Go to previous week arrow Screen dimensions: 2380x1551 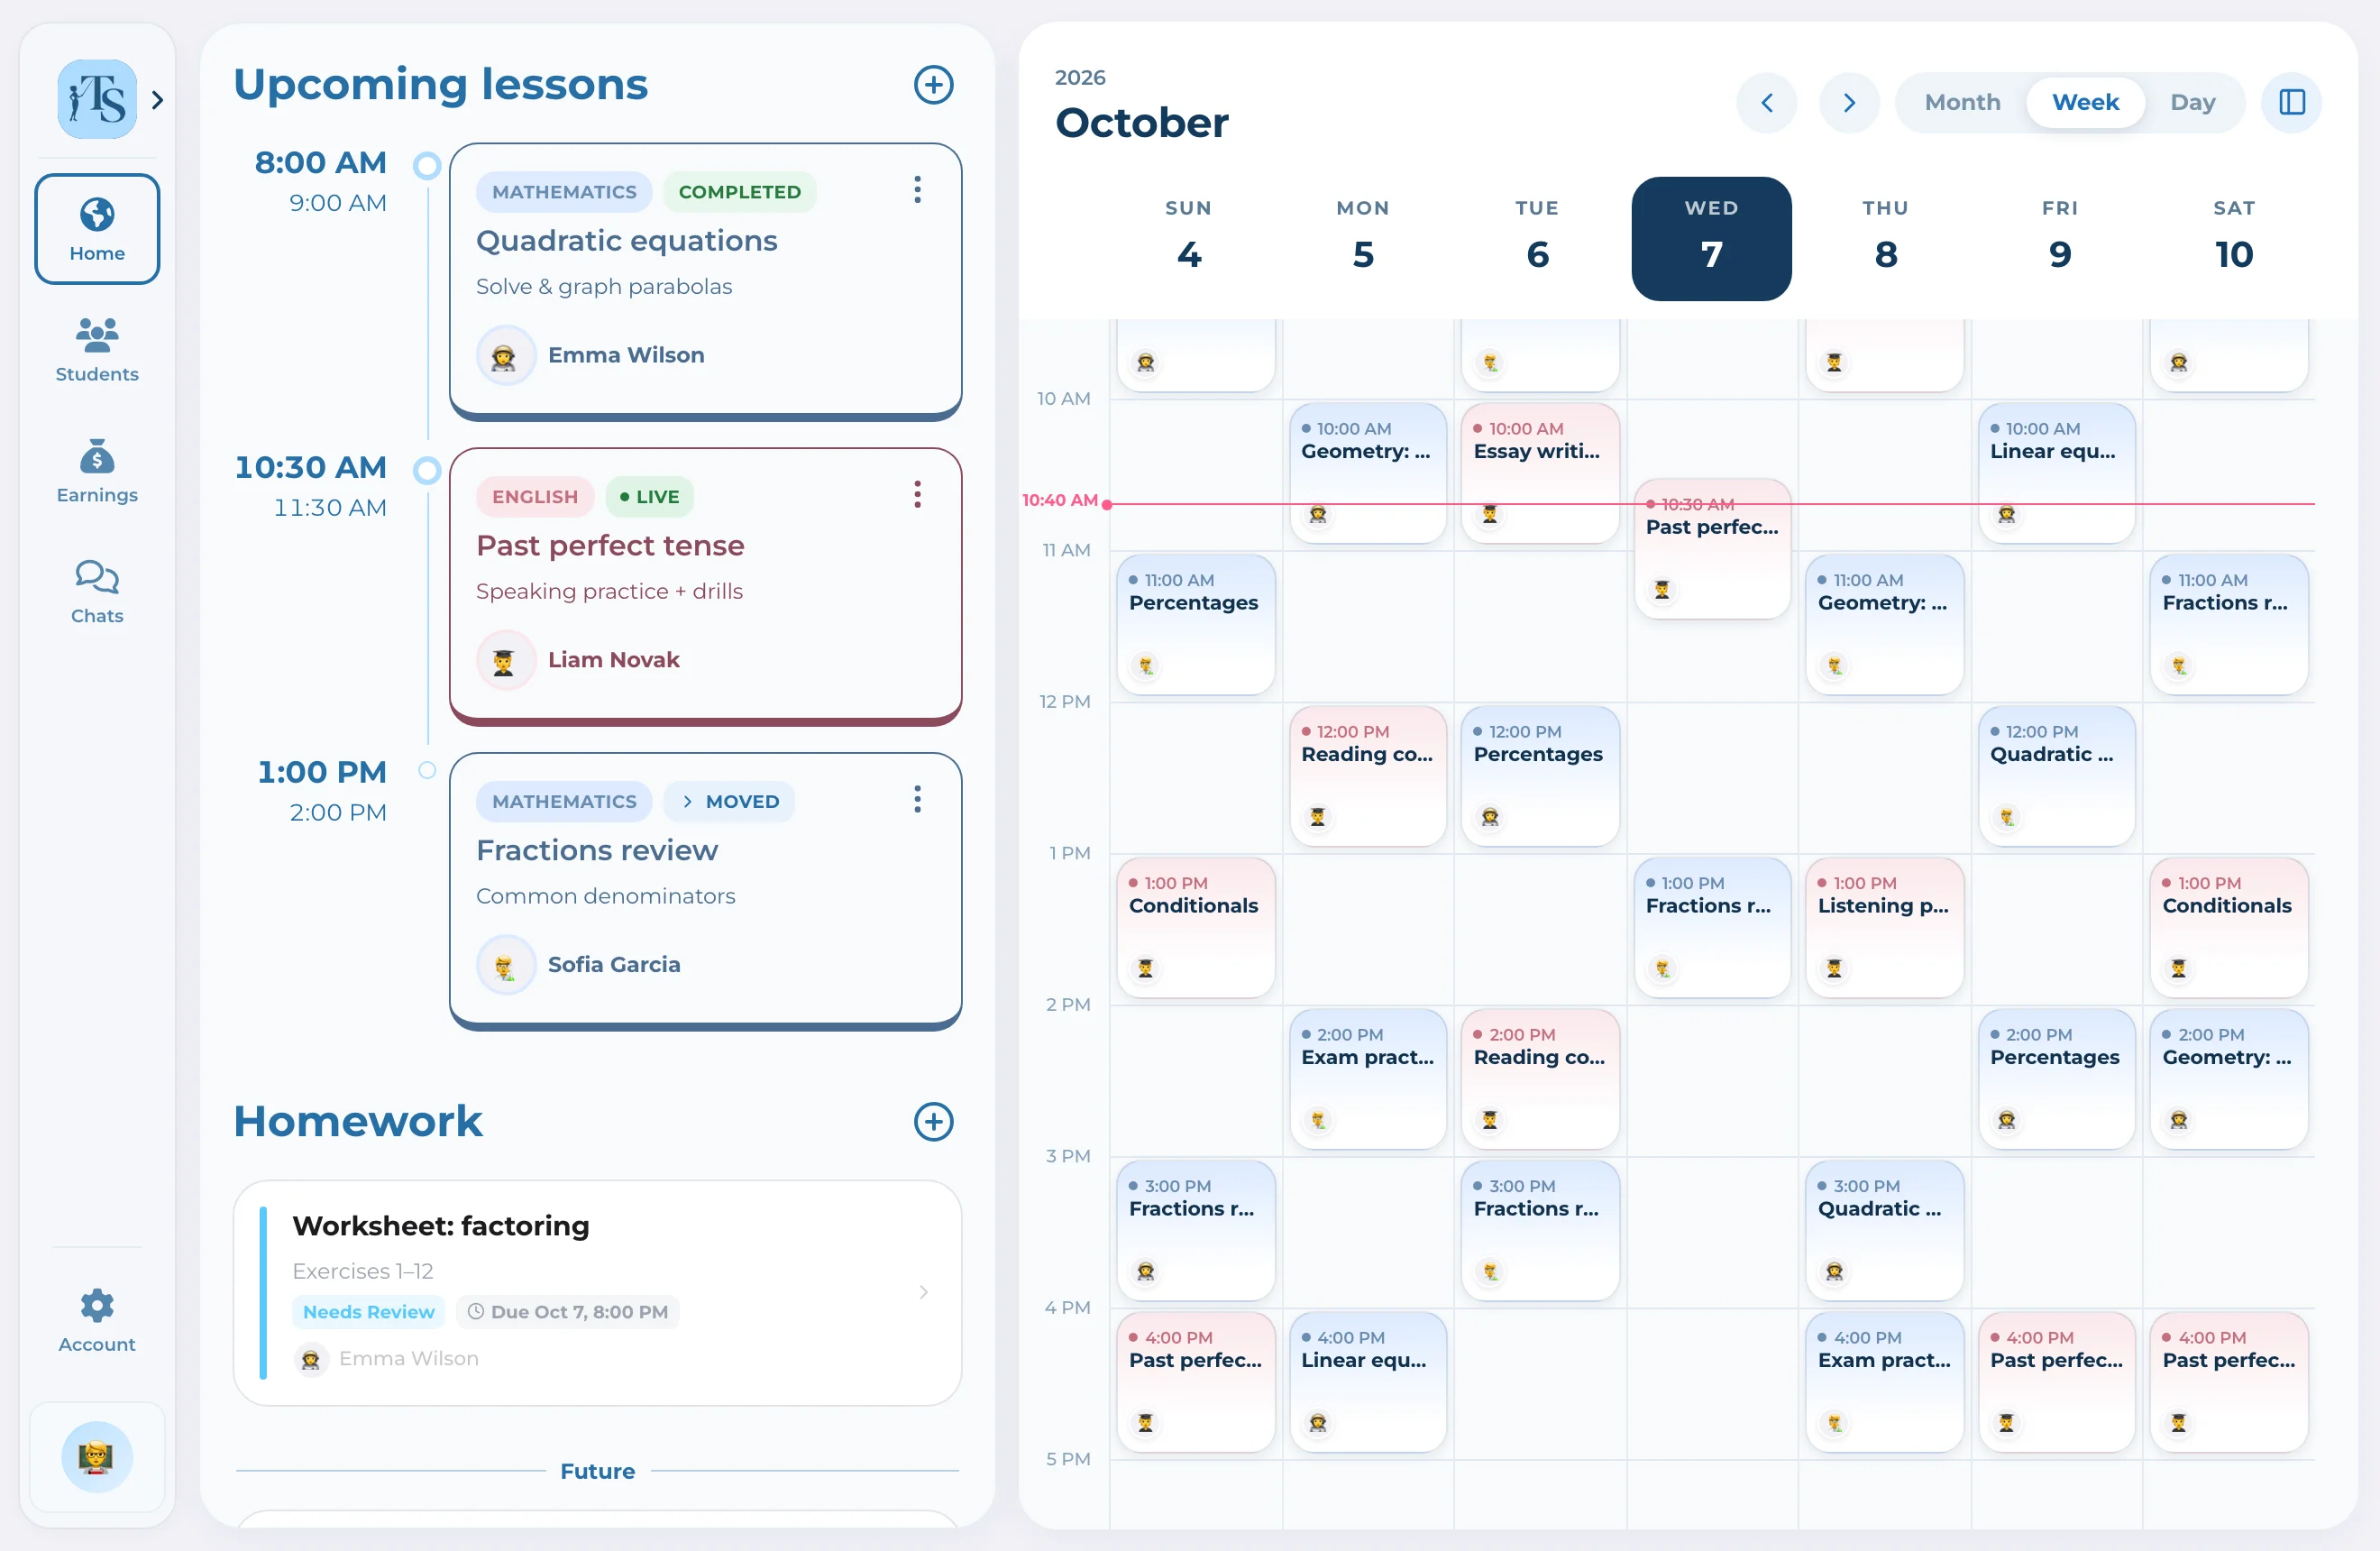point(1766,102)
